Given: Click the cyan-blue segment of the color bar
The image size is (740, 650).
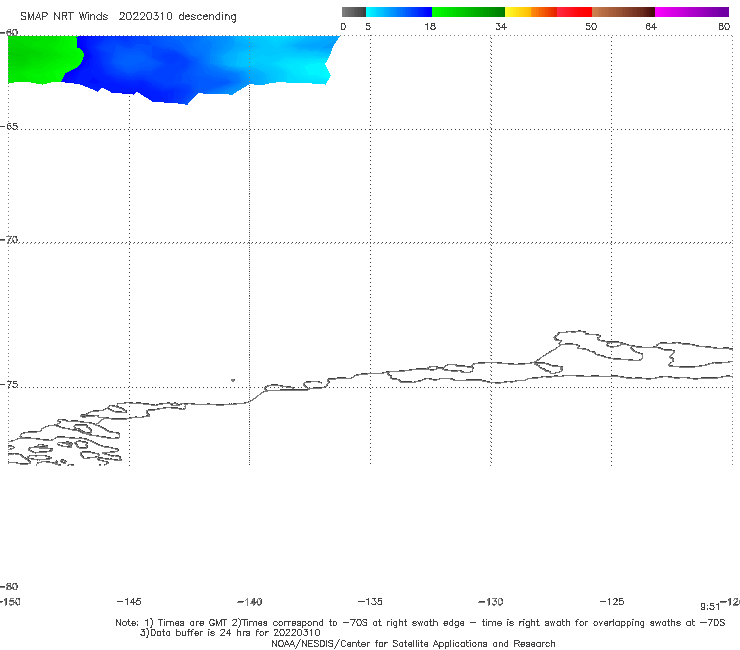Looking at the screenshot, I should pyautogui.click(x=399, y=12).
